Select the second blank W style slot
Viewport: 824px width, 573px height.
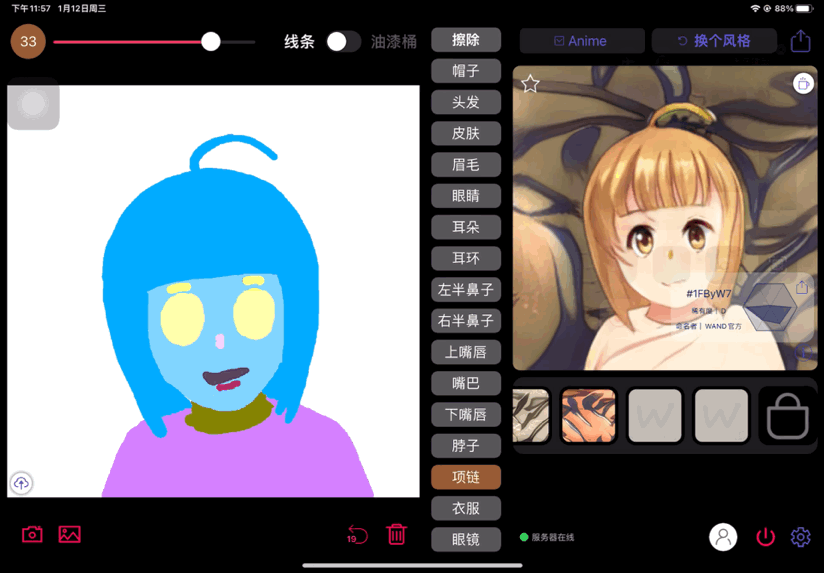click(721, 416)
